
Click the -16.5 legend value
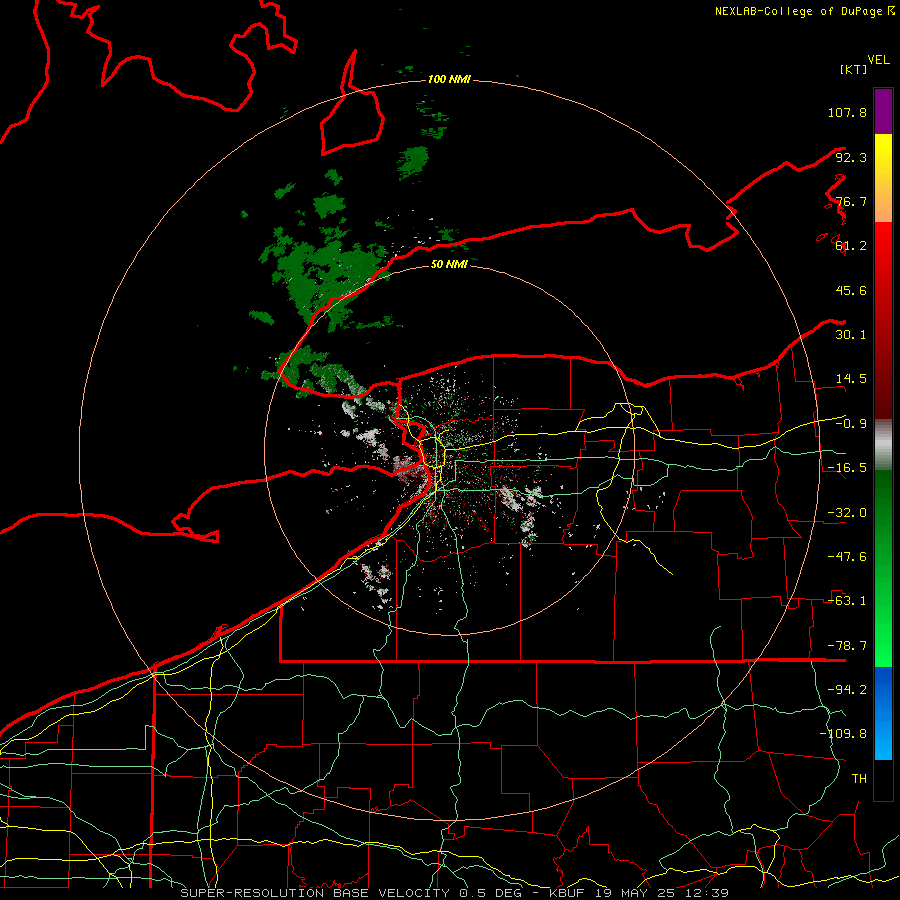click(847, 468)
